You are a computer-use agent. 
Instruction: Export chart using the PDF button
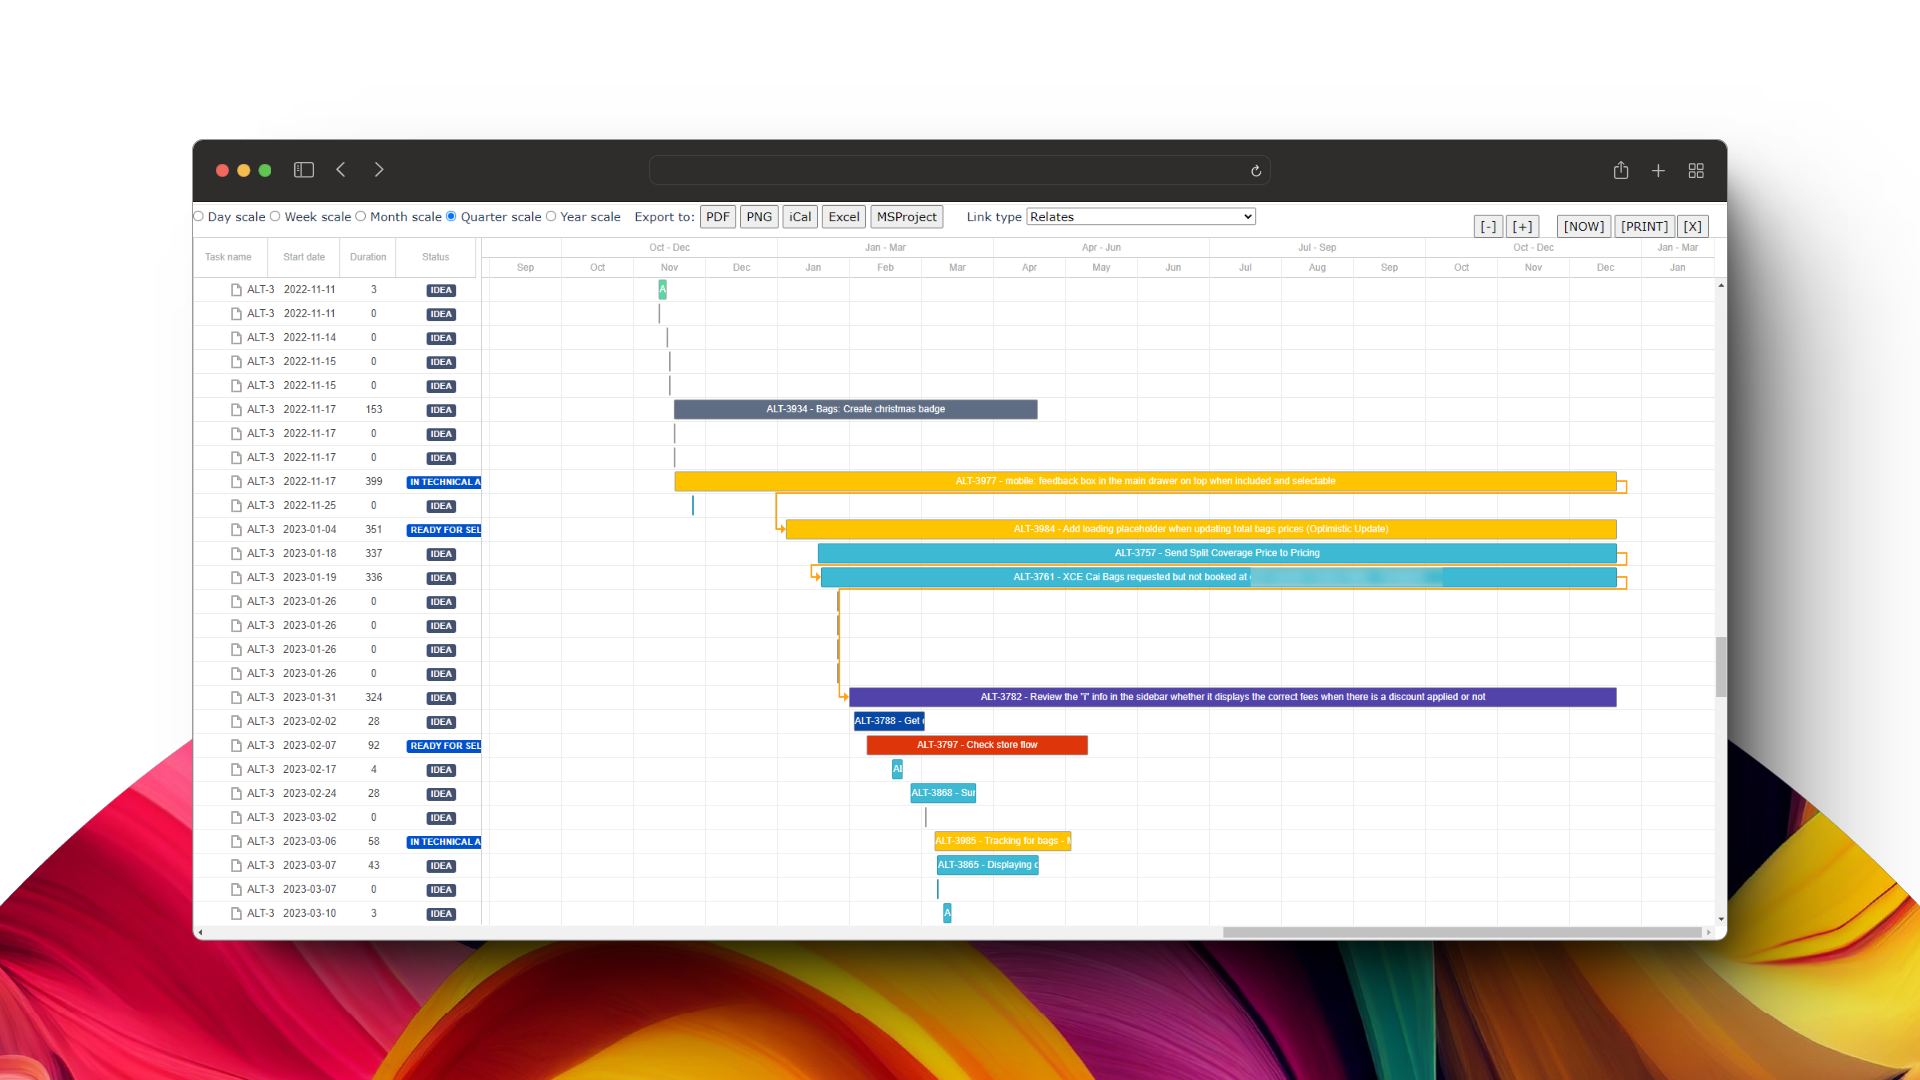click(717, 217)
